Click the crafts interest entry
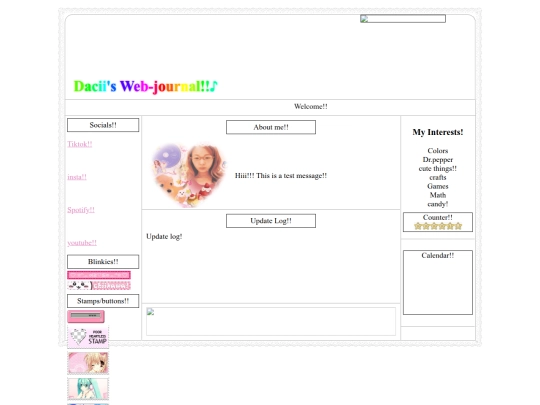 438,177
